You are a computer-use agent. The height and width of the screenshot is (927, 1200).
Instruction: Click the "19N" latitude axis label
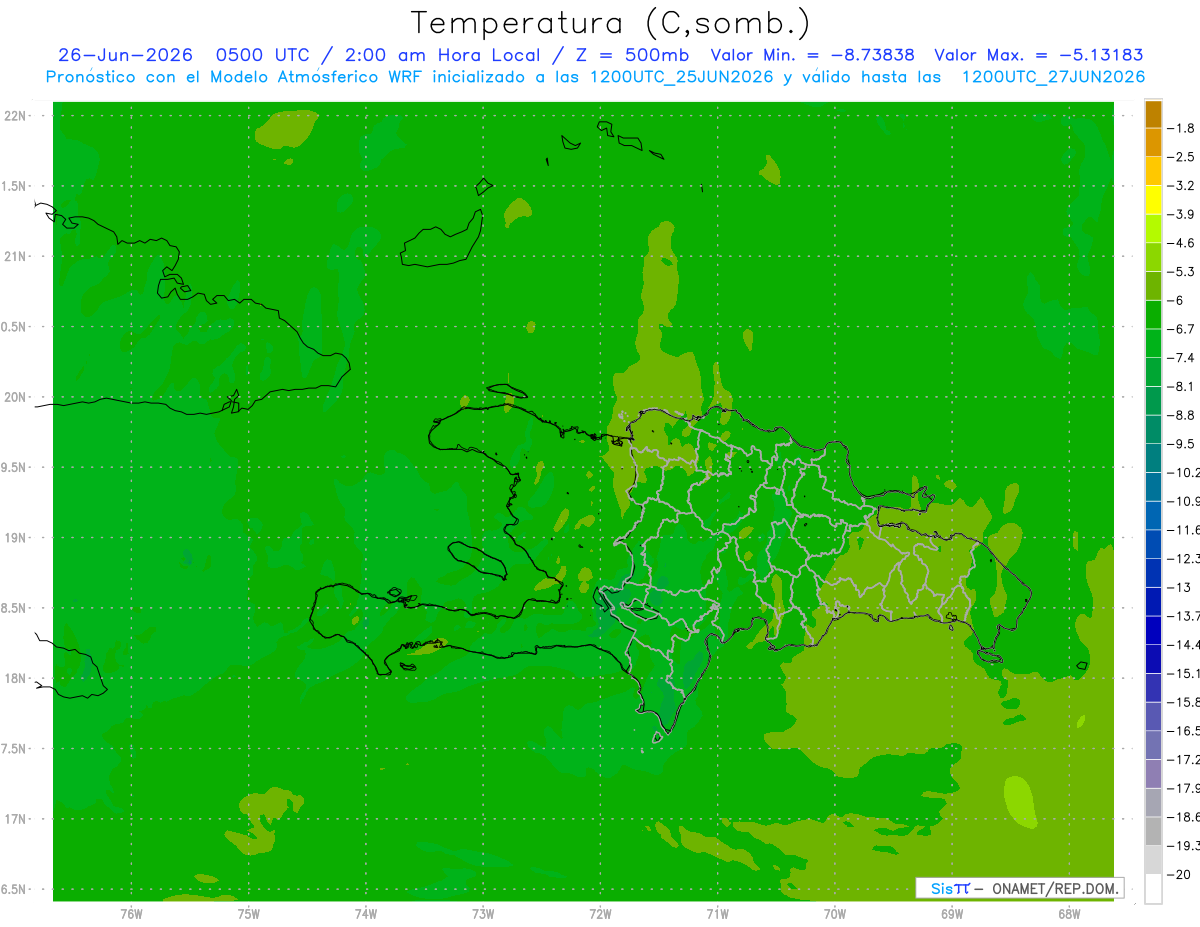16,537
